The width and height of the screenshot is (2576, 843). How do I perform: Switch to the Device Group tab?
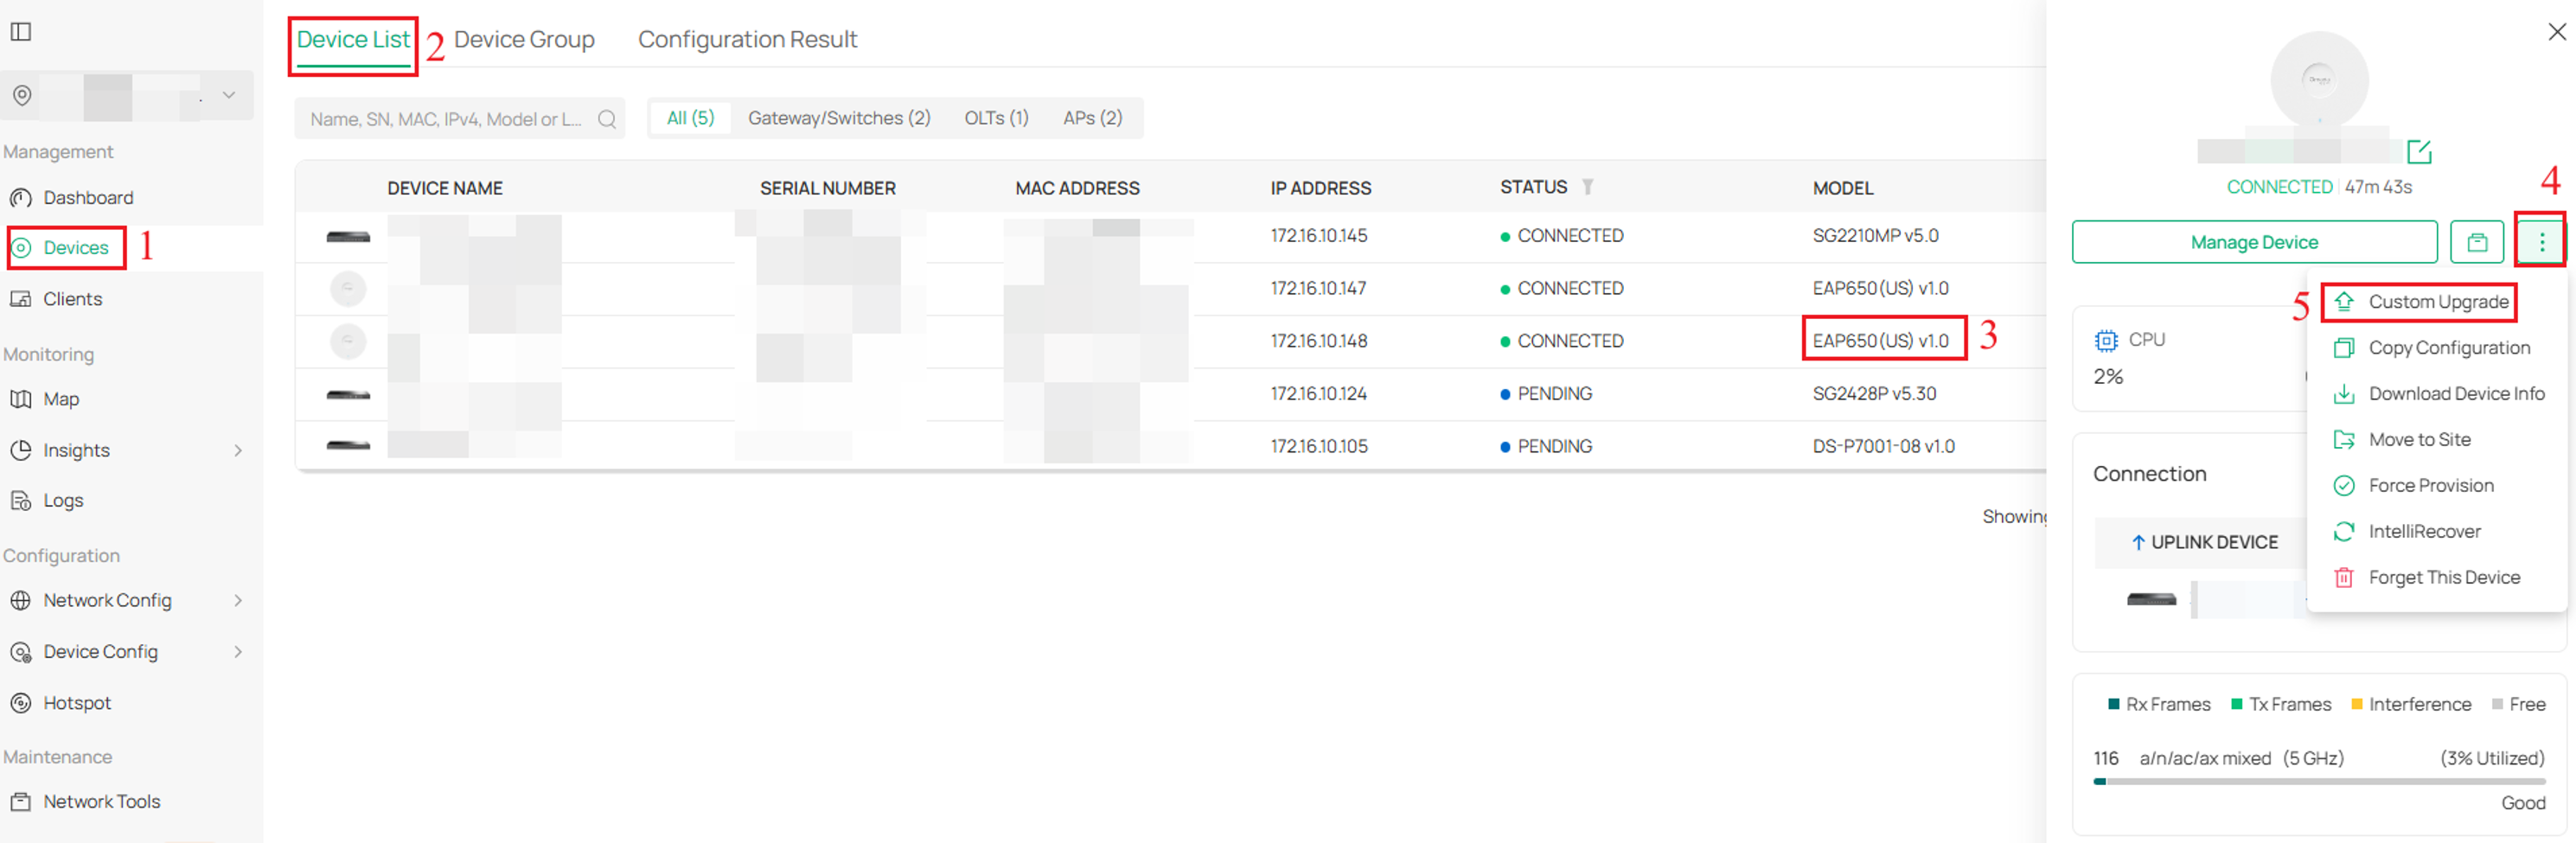click(x=524, y=39)
